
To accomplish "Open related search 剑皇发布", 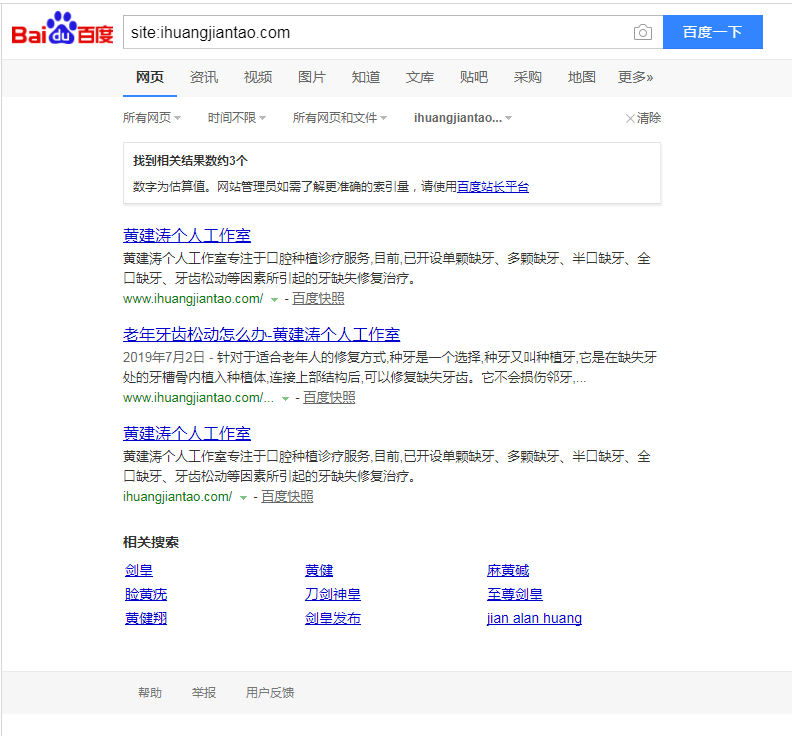I will click(333, 618).
